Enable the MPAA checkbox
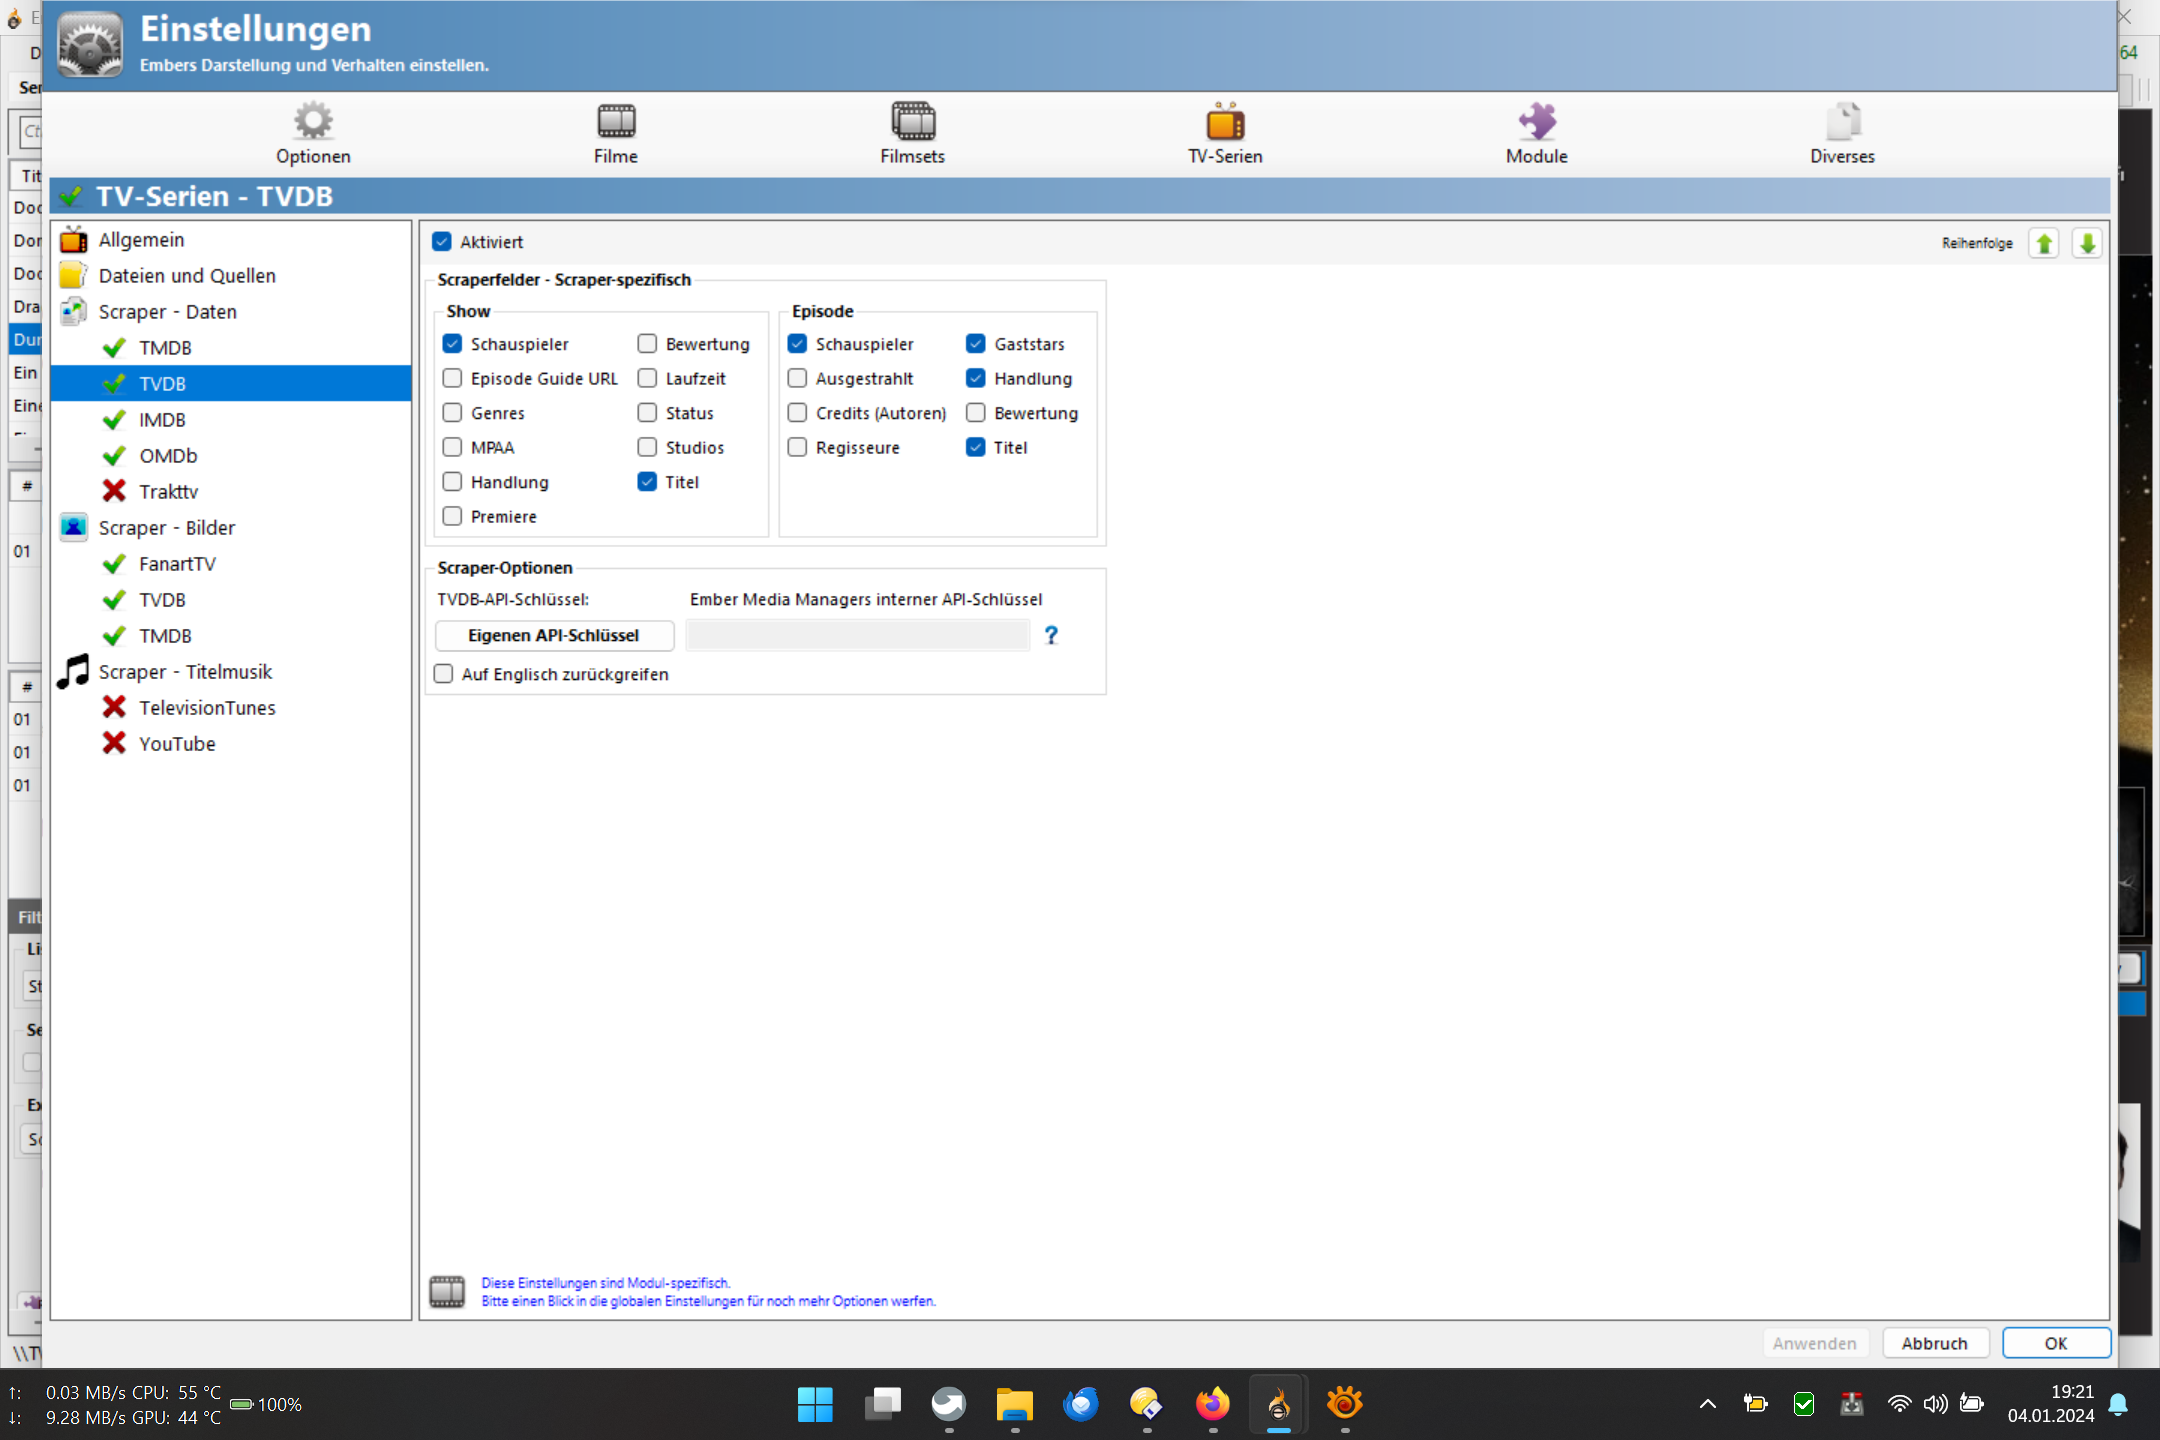Viewport: 2160px width, 1440px height. 452,447
